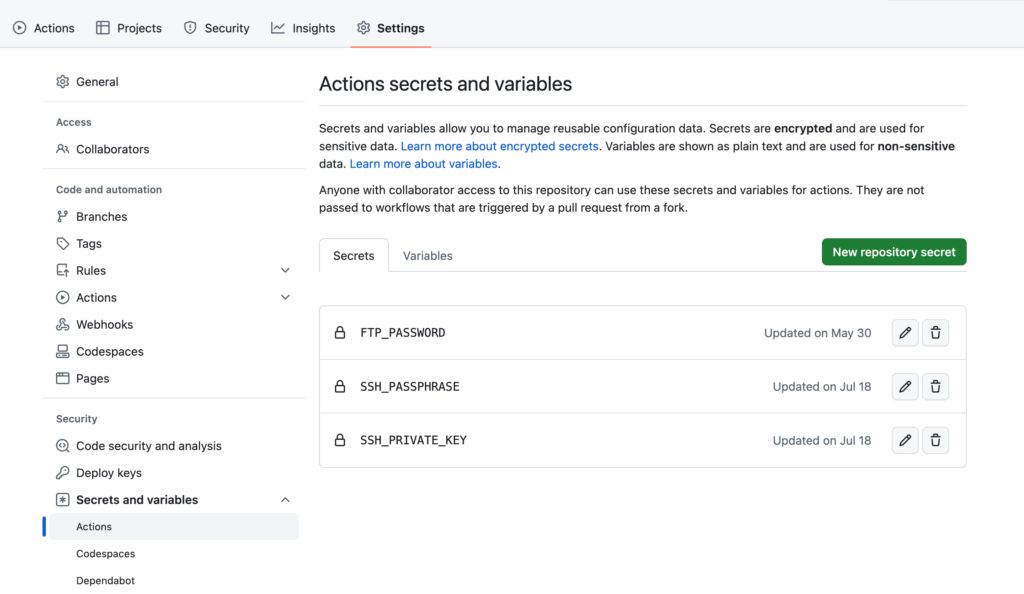Click the Webhooks hook icon
1024x594 pixels.
[63, 324]
